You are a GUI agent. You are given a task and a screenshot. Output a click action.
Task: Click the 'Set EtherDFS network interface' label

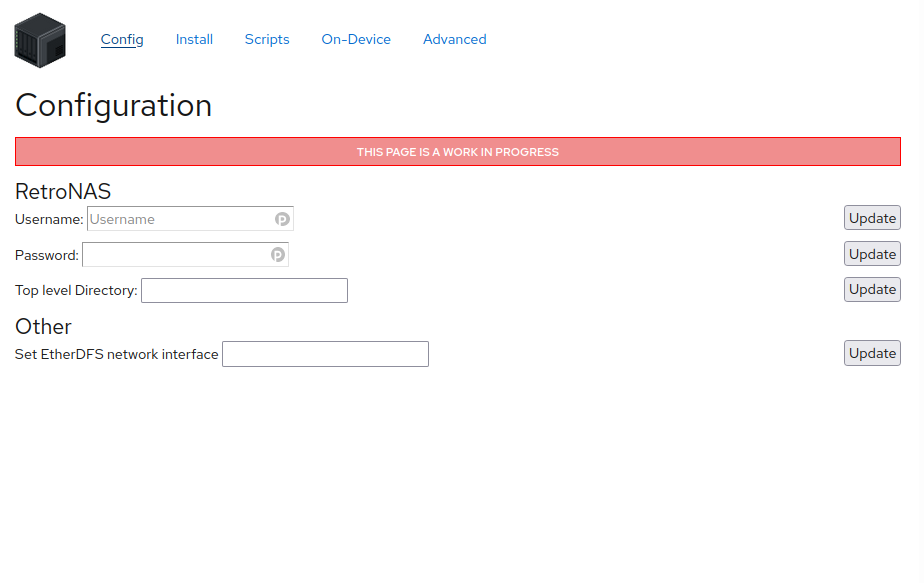coord(117,354)
